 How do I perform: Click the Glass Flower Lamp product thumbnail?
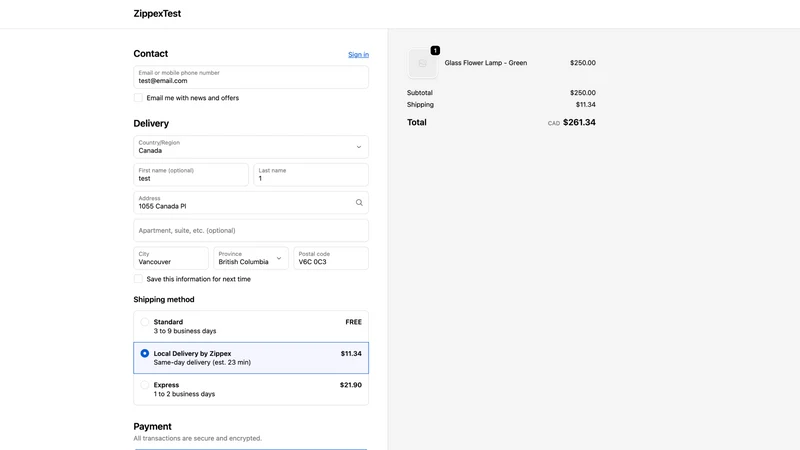422,63
